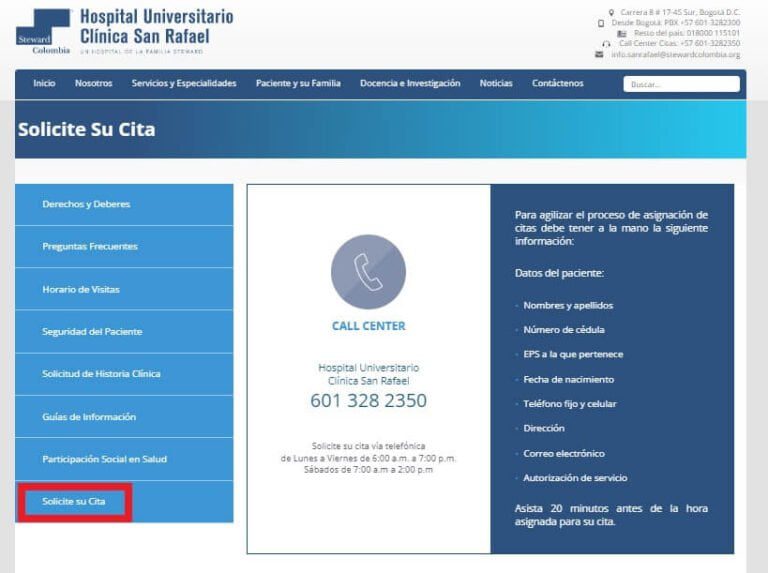Open the Paciente y su Familia menu

[x=298, y=83]
